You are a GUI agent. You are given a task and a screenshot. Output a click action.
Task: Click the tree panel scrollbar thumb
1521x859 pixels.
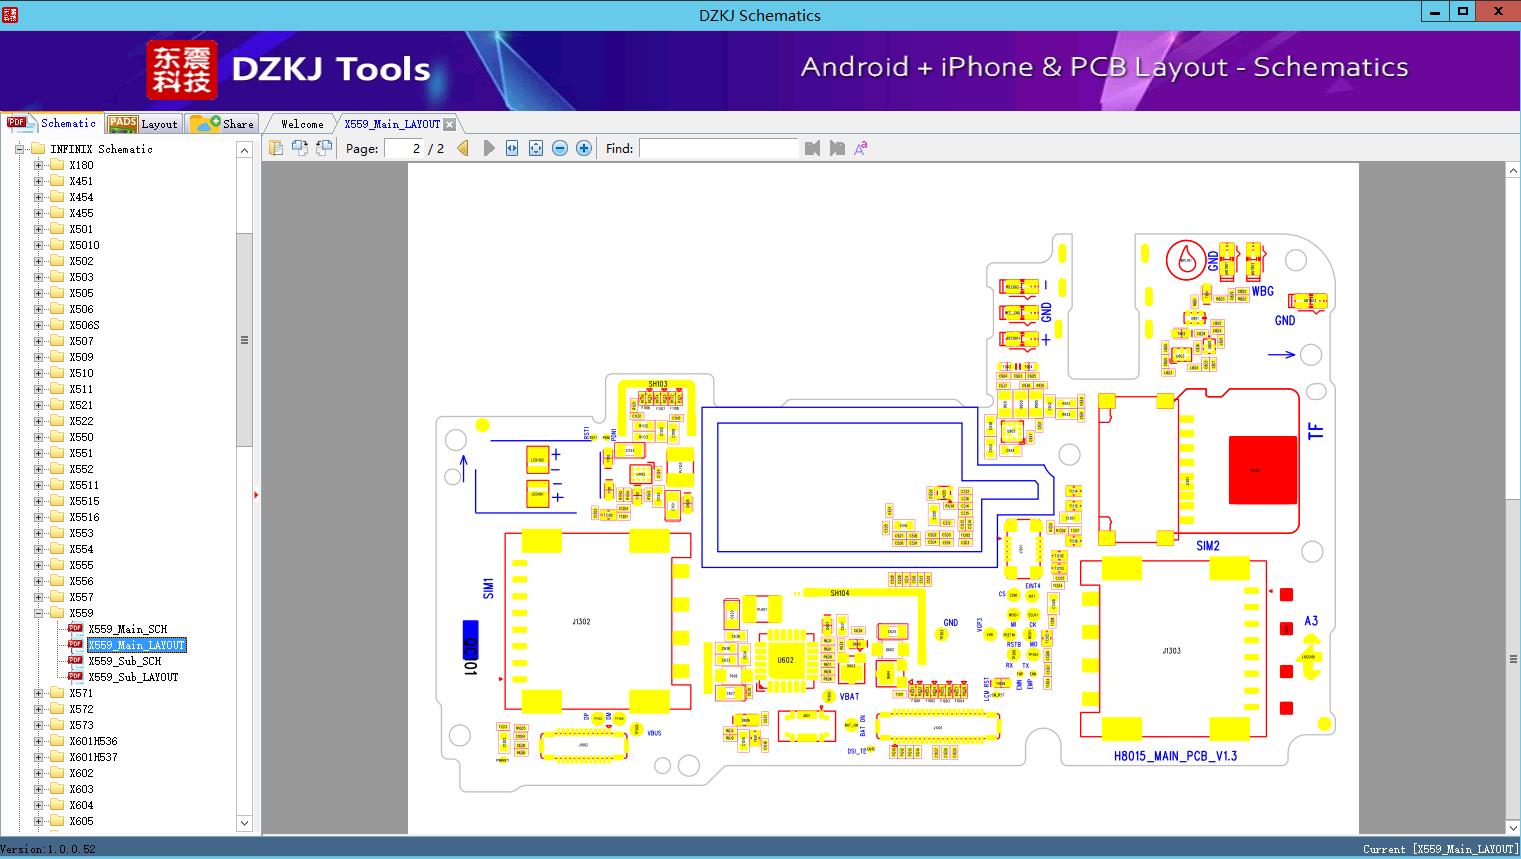coord(244,340)
